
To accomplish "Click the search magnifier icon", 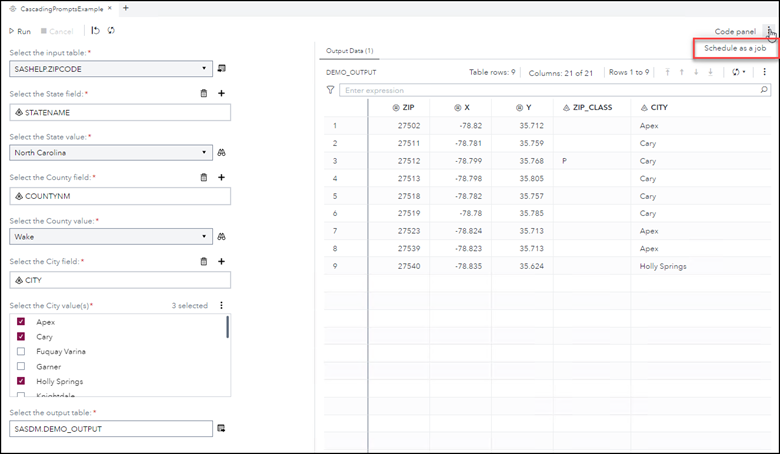I will click(764, 90).
